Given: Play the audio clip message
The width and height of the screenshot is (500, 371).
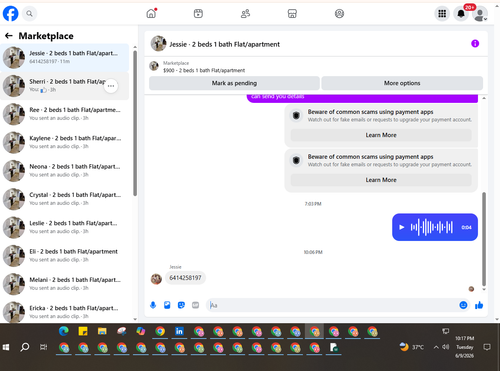Looking at the screenshot, I should (x=402, y=227).
